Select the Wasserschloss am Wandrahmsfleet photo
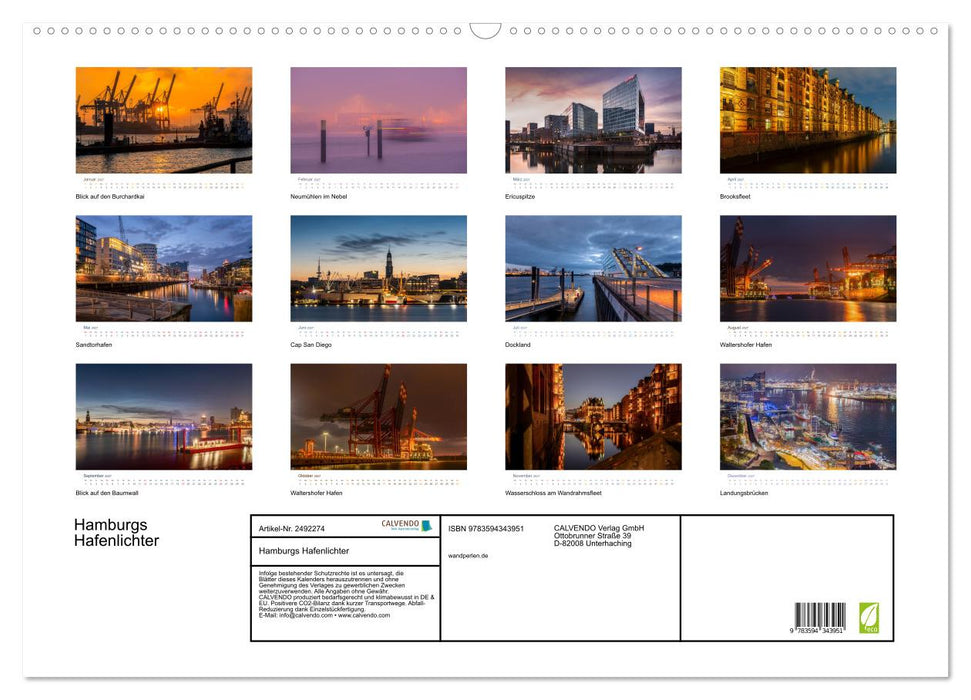The image size is (971, 700). [593, 416]
